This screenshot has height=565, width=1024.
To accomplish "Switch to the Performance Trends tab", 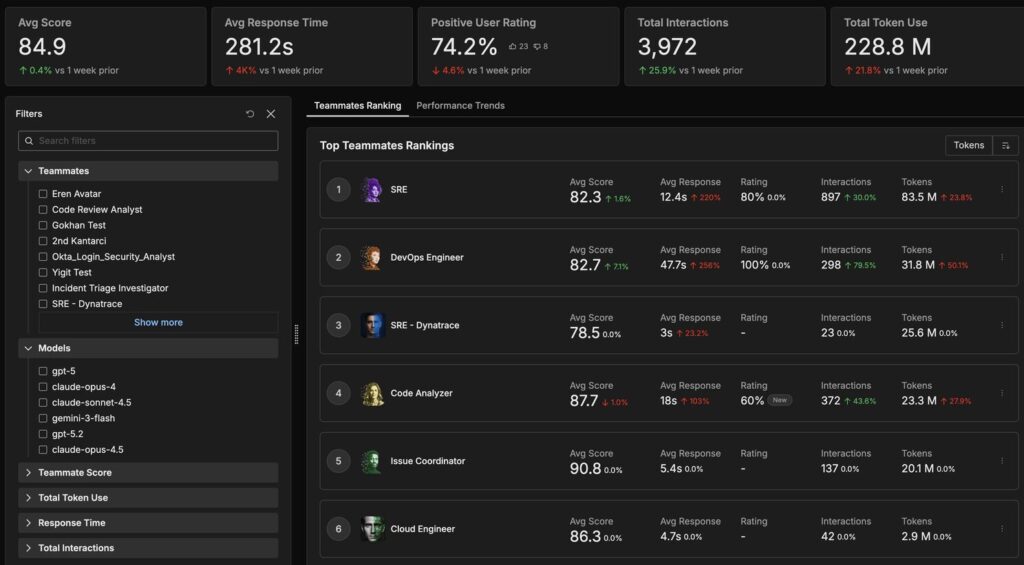I will (x=460, y=106).
